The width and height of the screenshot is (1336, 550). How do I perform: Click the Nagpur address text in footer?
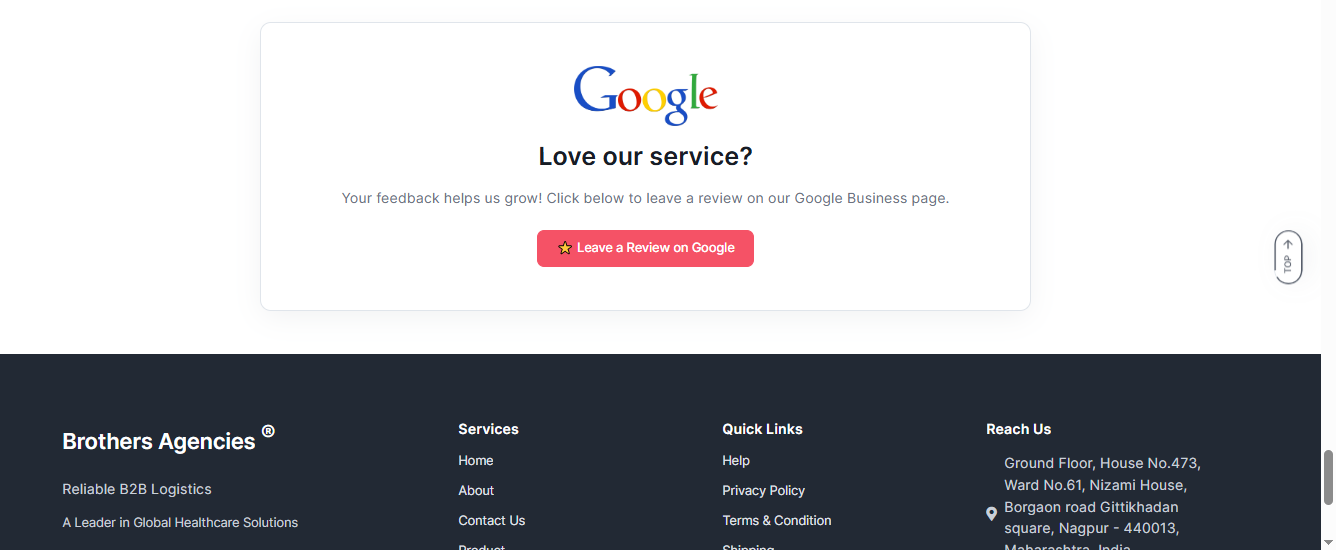click(x=1102, y=506)
